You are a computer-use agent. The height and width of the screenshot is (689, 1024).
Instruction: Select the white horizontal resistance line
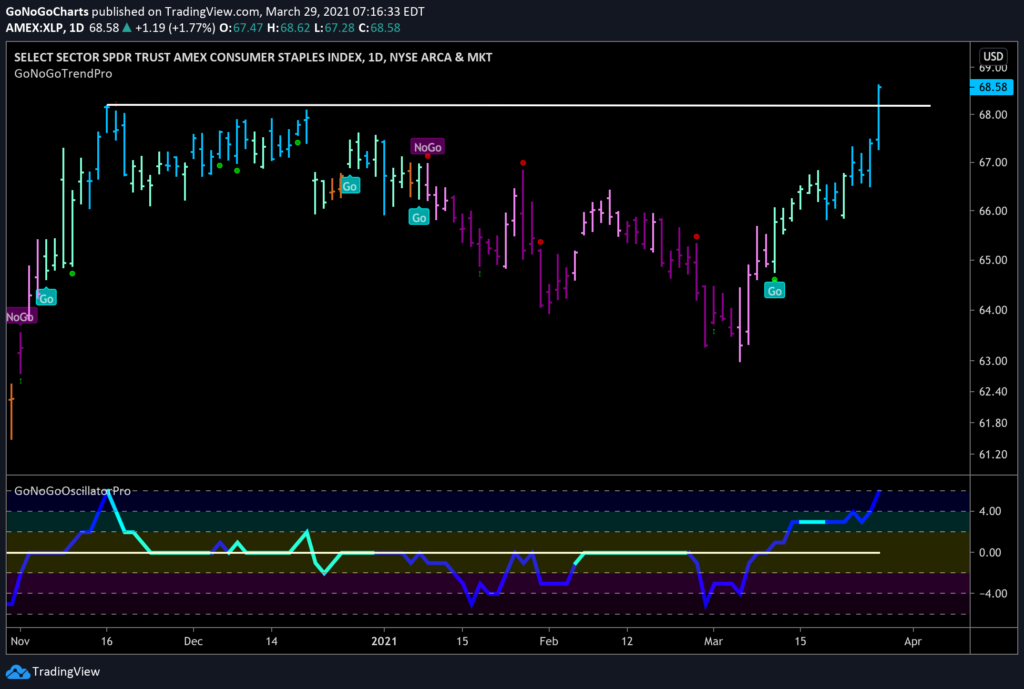(519, 105)
